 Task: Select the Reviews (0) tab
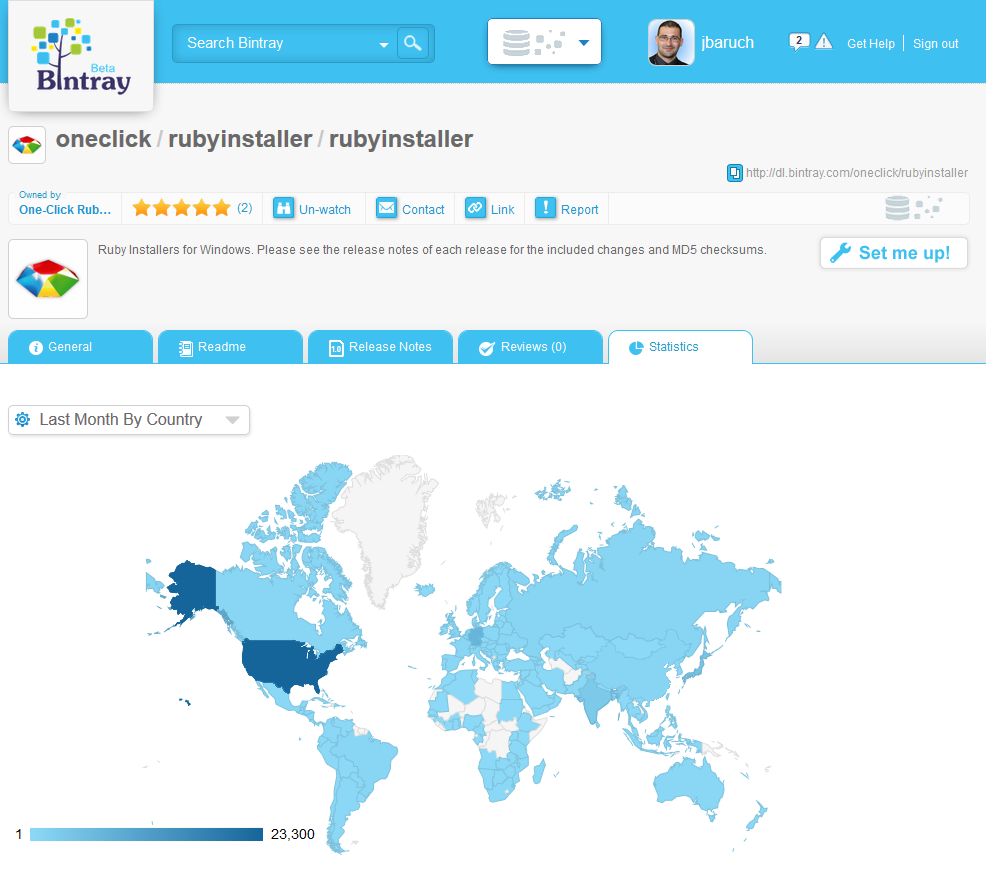click(530, 347)
